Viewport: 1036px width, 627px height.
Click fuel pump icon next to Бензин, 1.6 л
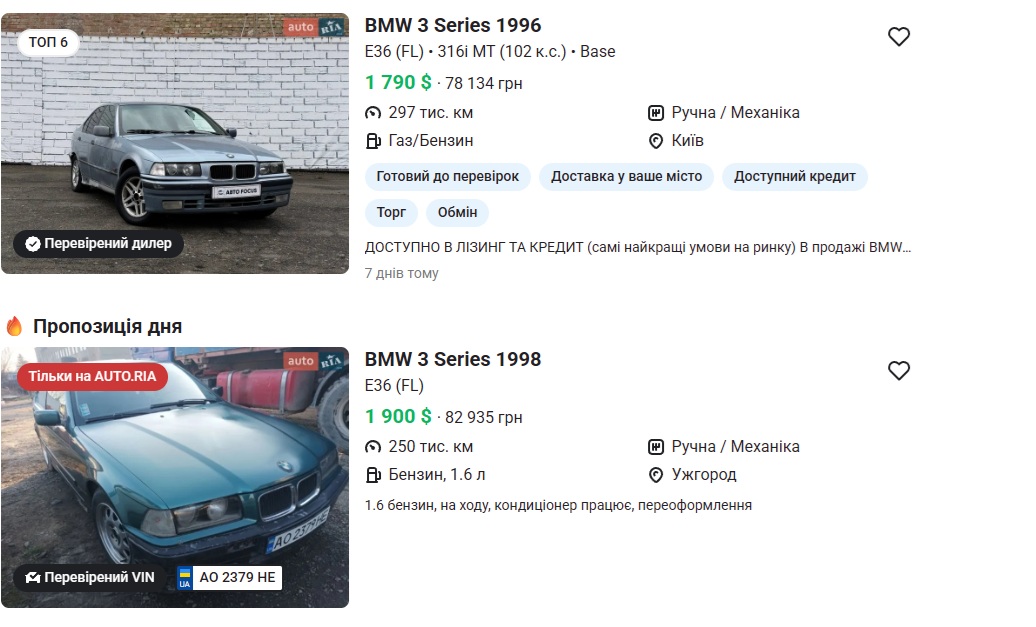point(373,475)
